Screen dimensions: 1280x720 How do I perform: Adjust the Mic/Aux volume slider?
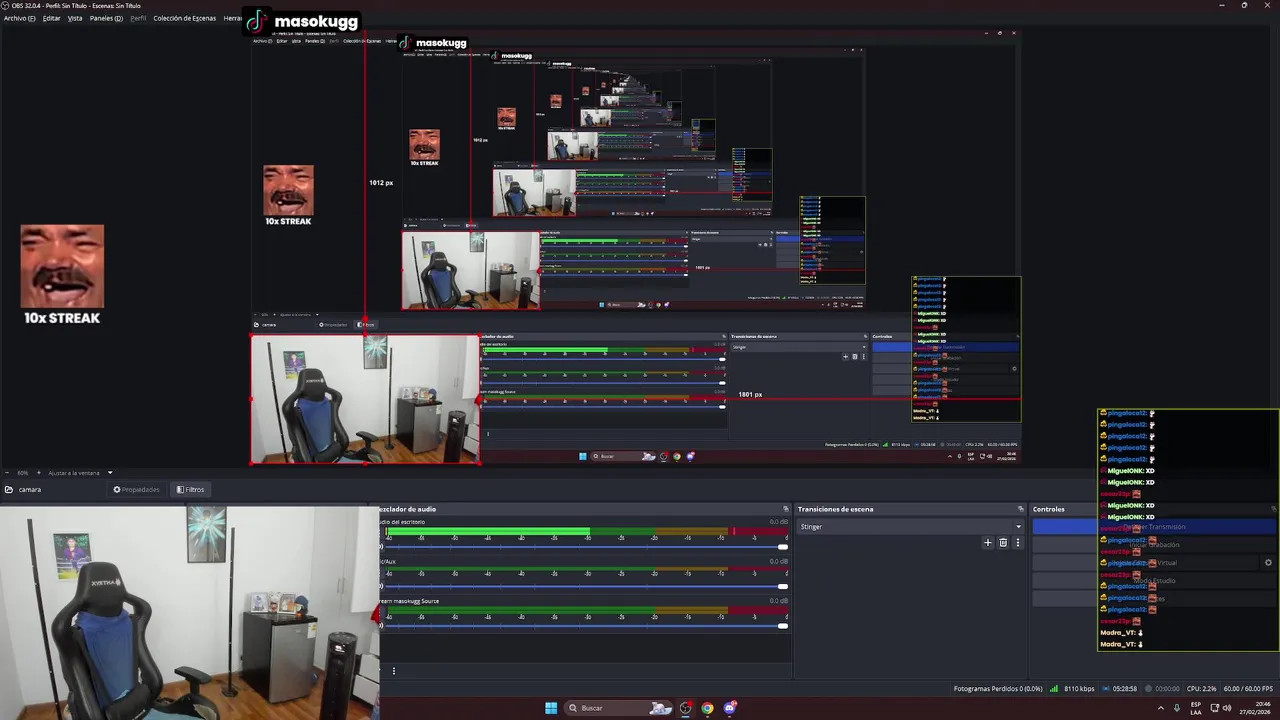585,586
